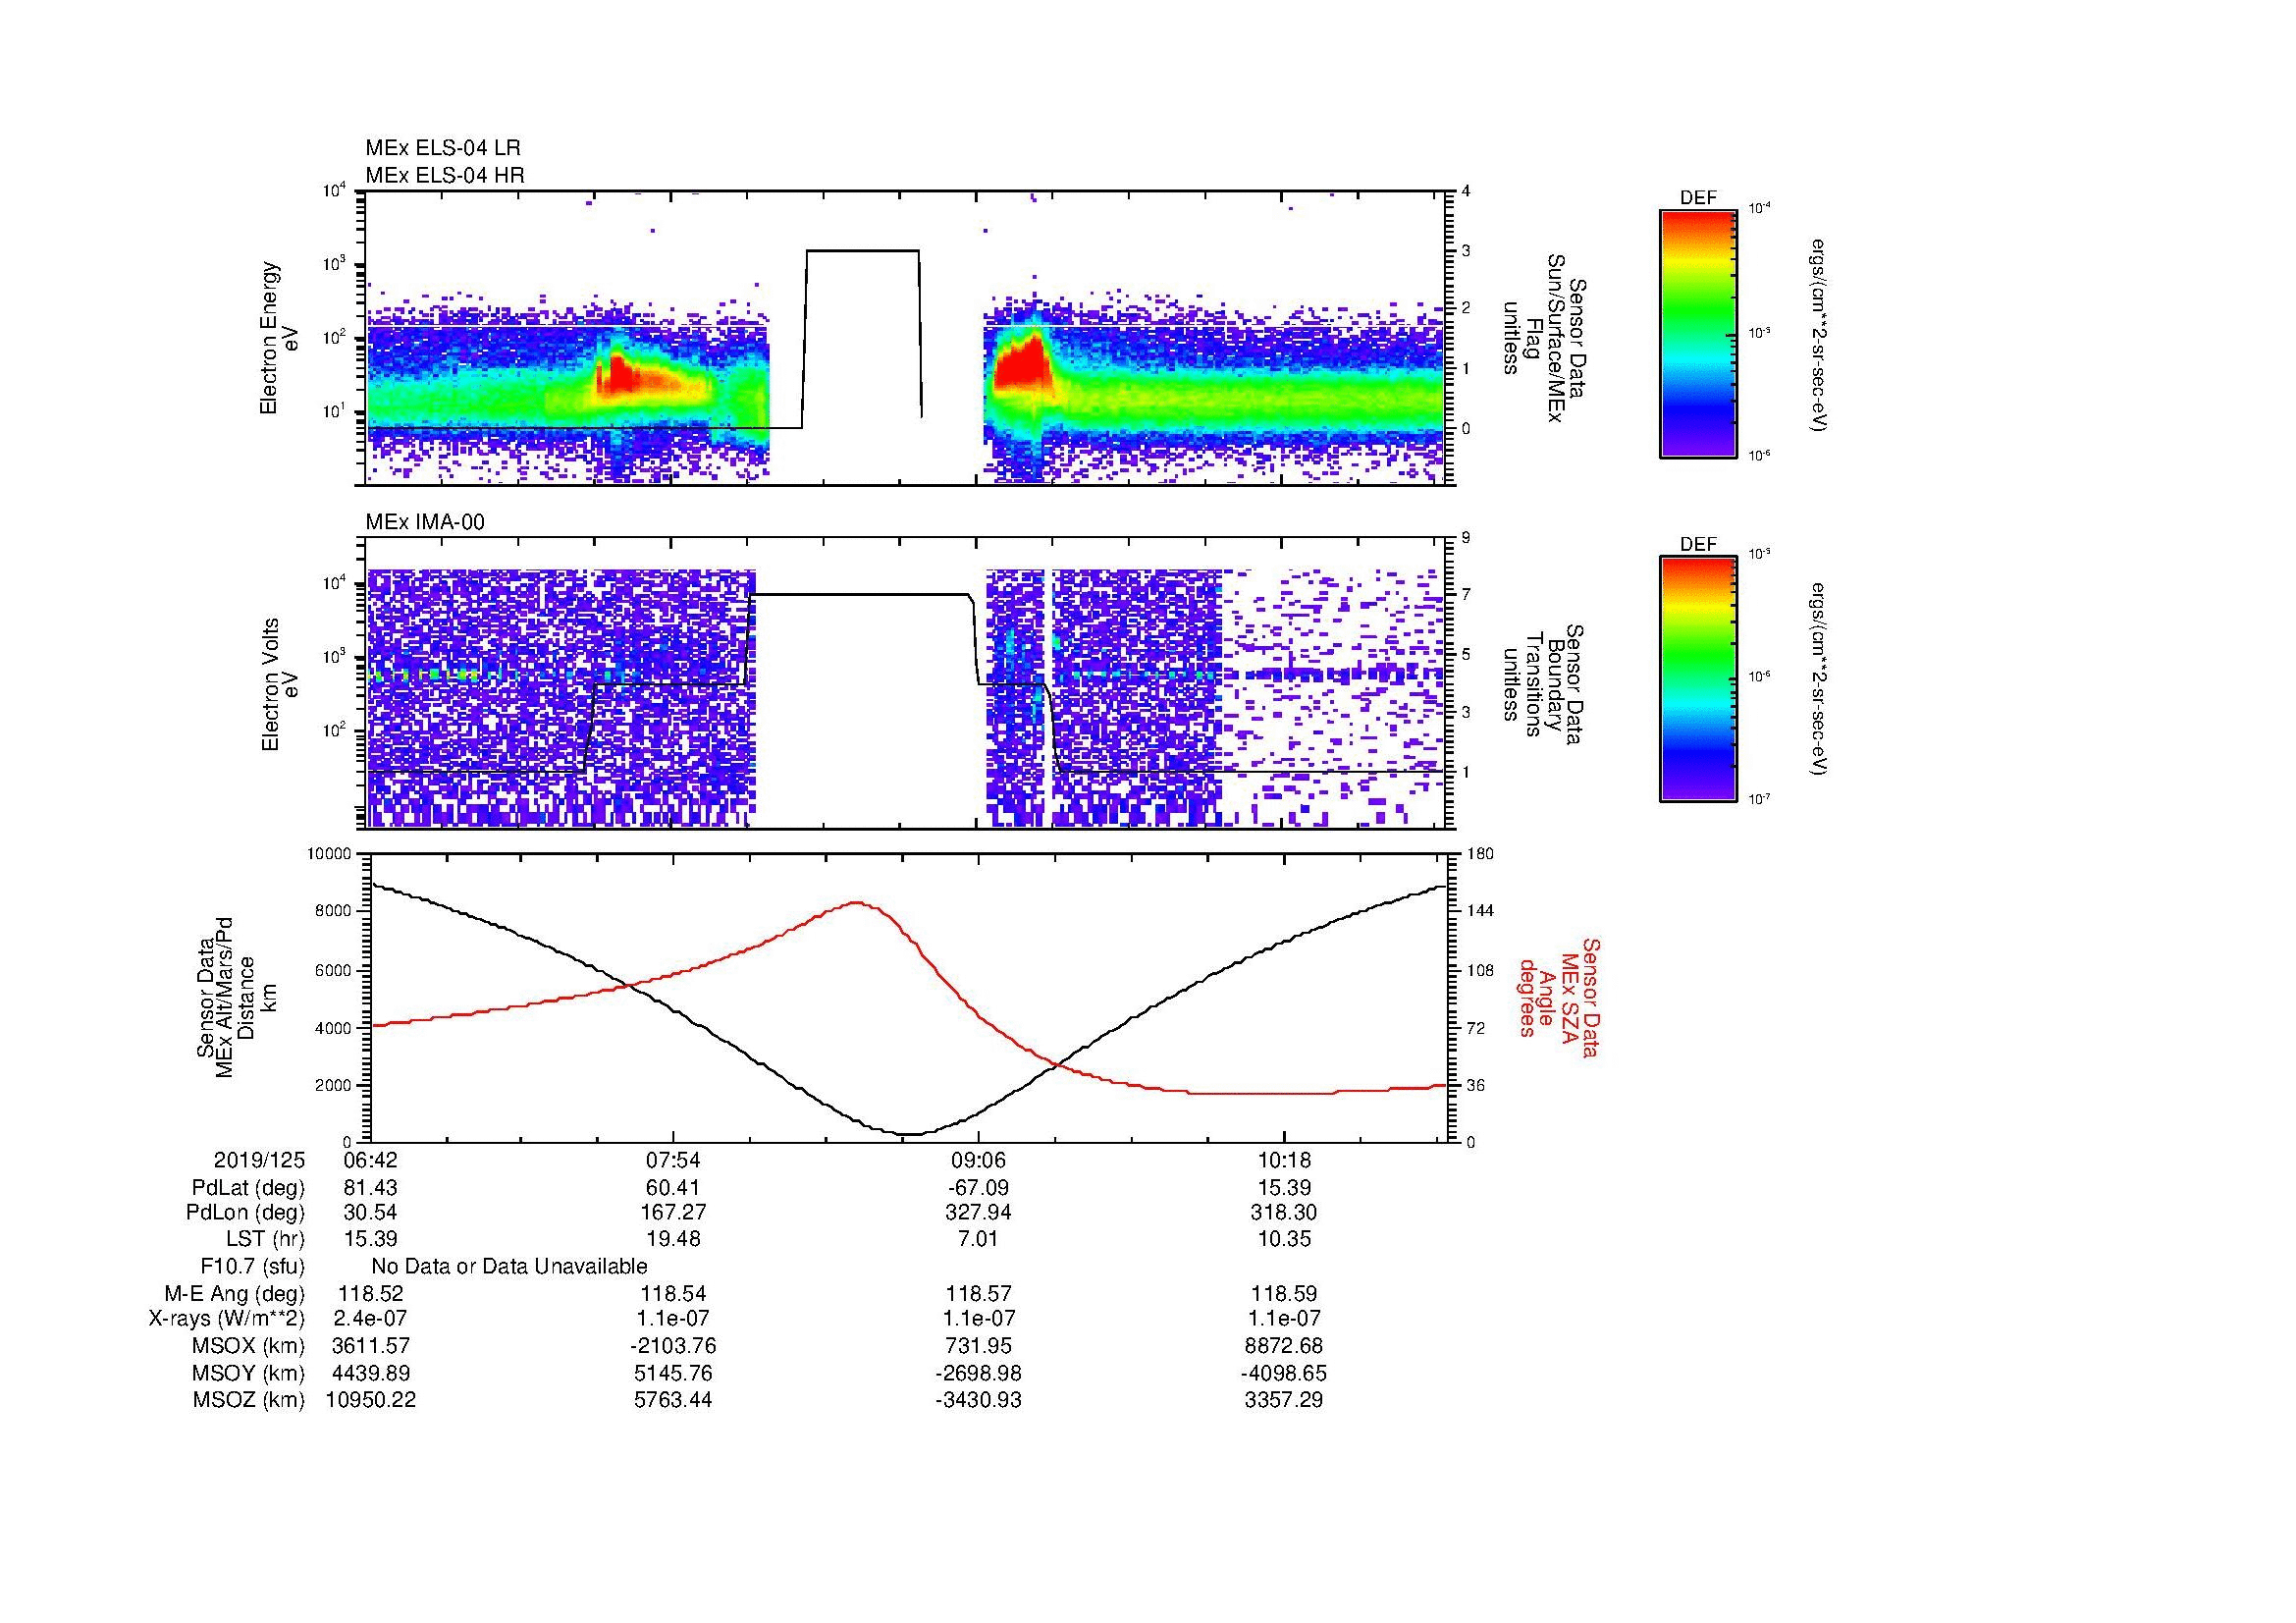Click the time tick label '06:42'
The width and height of the screenshot is (2296, 1623).
tap(370, 1161)
